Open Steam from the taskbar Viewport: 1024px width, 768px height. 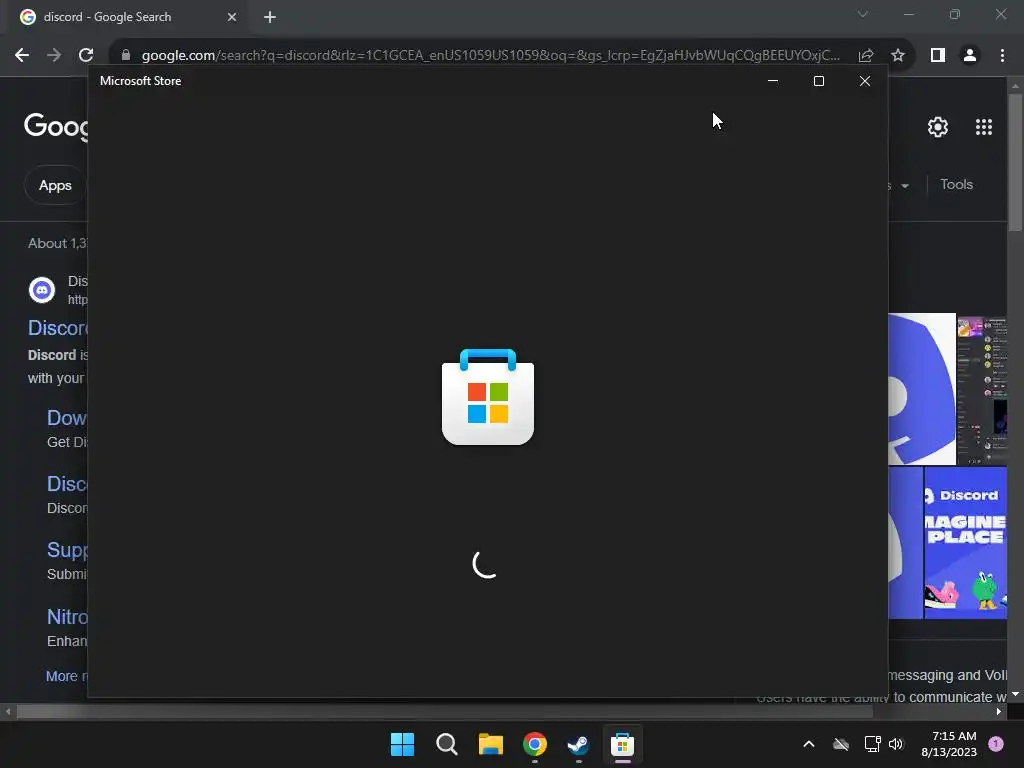[579, 744]
